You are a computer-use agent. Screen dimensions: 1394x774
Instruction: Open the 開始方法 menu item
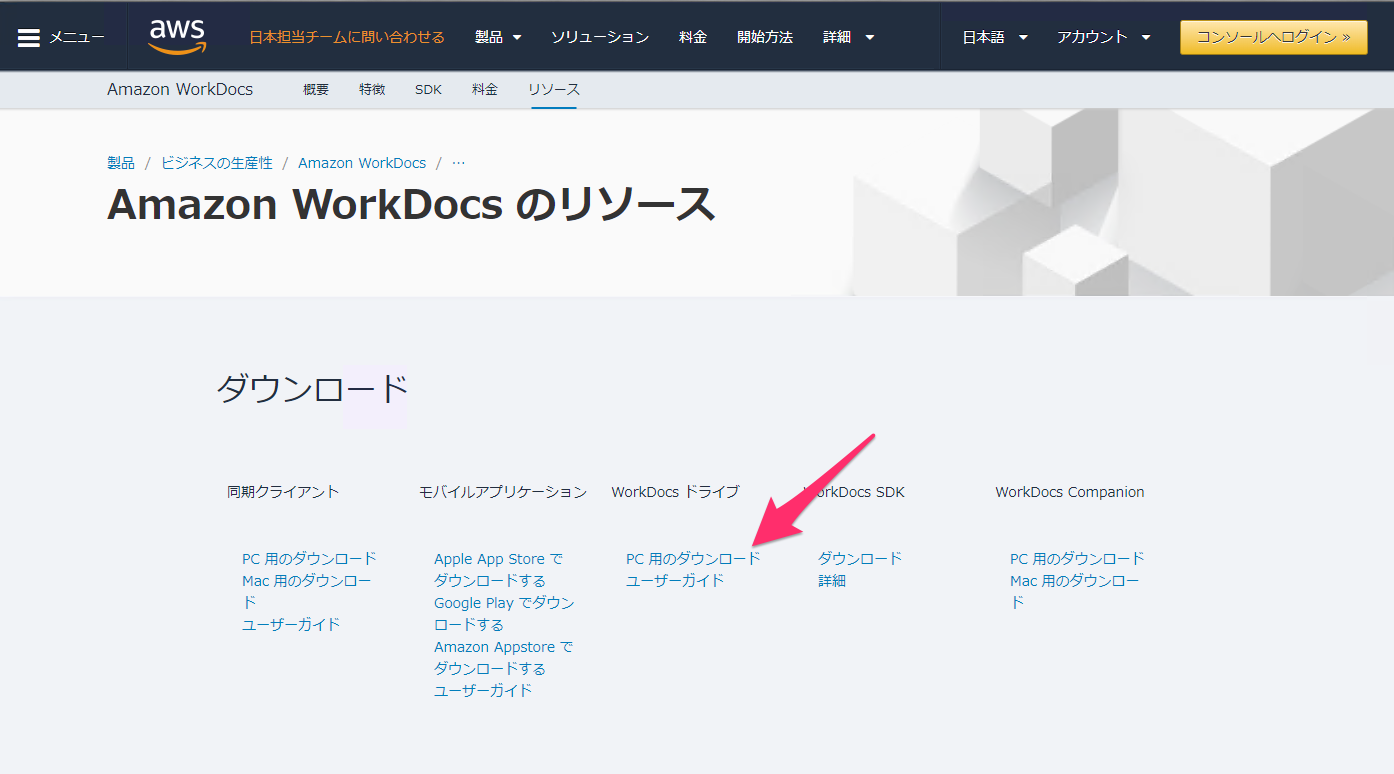tap(765, 35)
